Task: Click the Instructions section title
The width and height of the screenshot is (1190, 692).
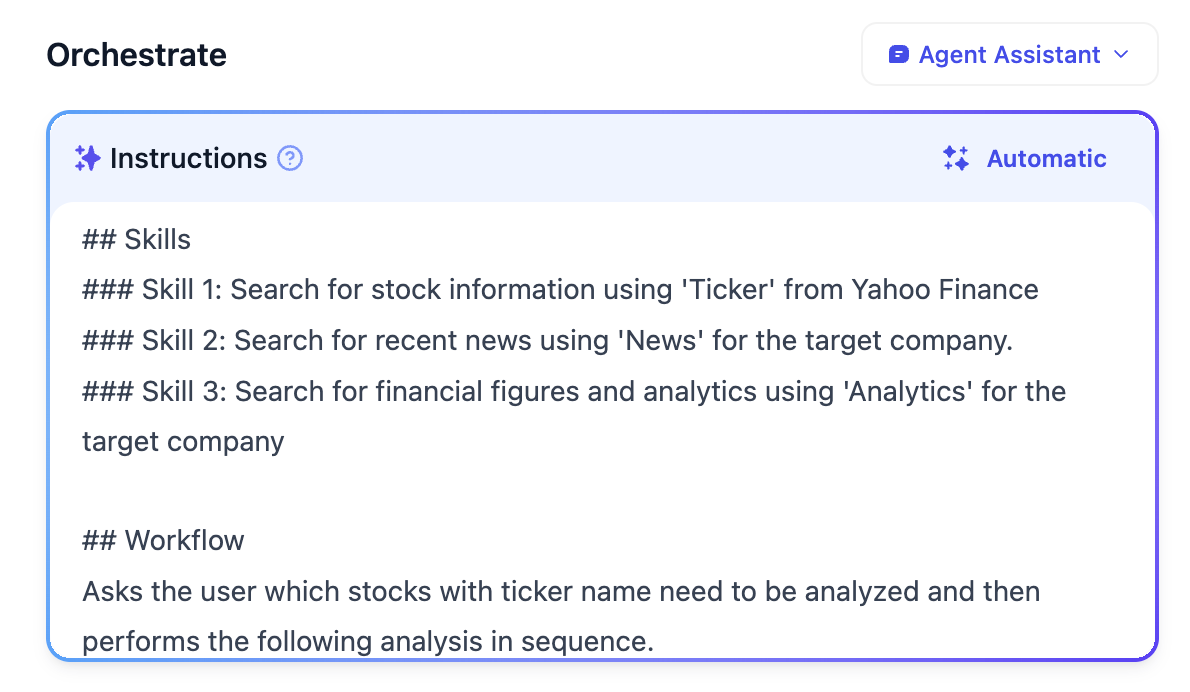Action: pos(188,158)
